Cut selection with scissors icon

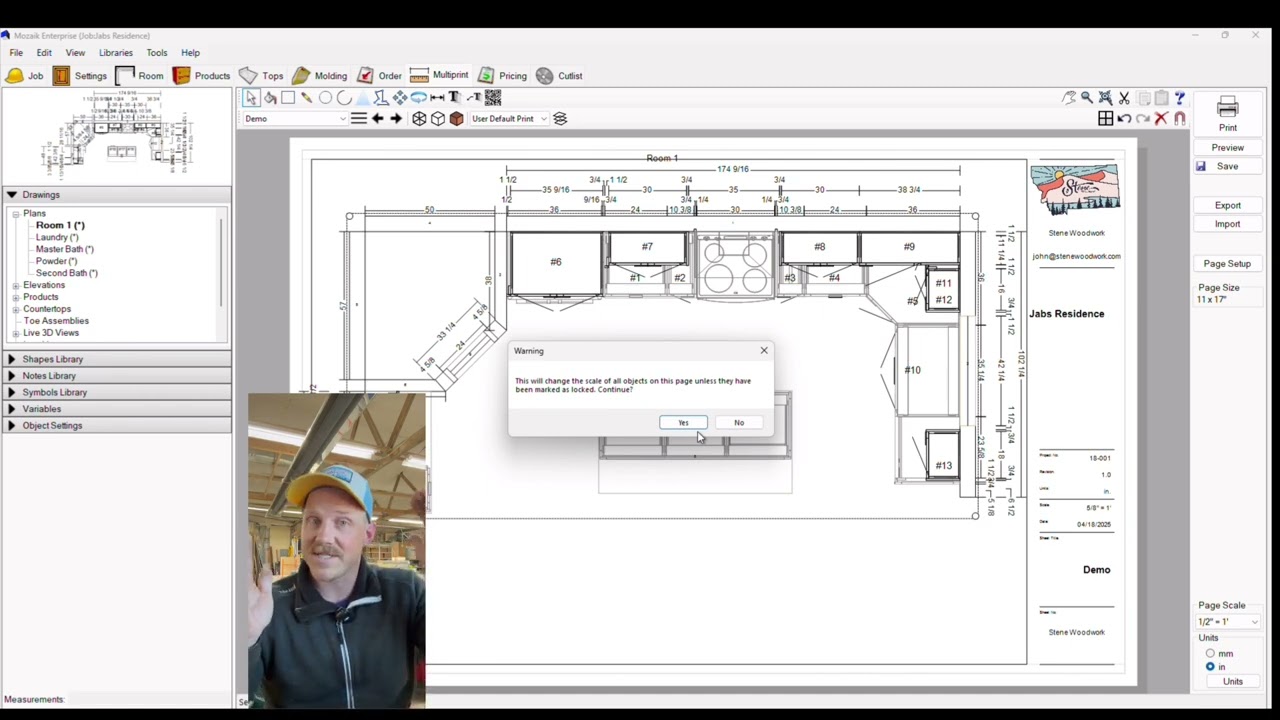1124,98
